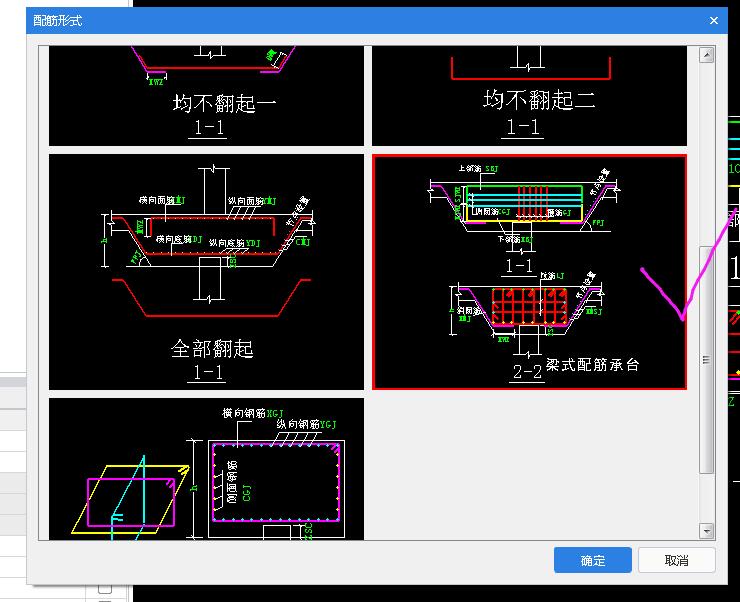Select the bottom diagram with 横向钢筋XGJ
Image resolution: width=740 pixels, height=602 pixels.
[206, 468]
